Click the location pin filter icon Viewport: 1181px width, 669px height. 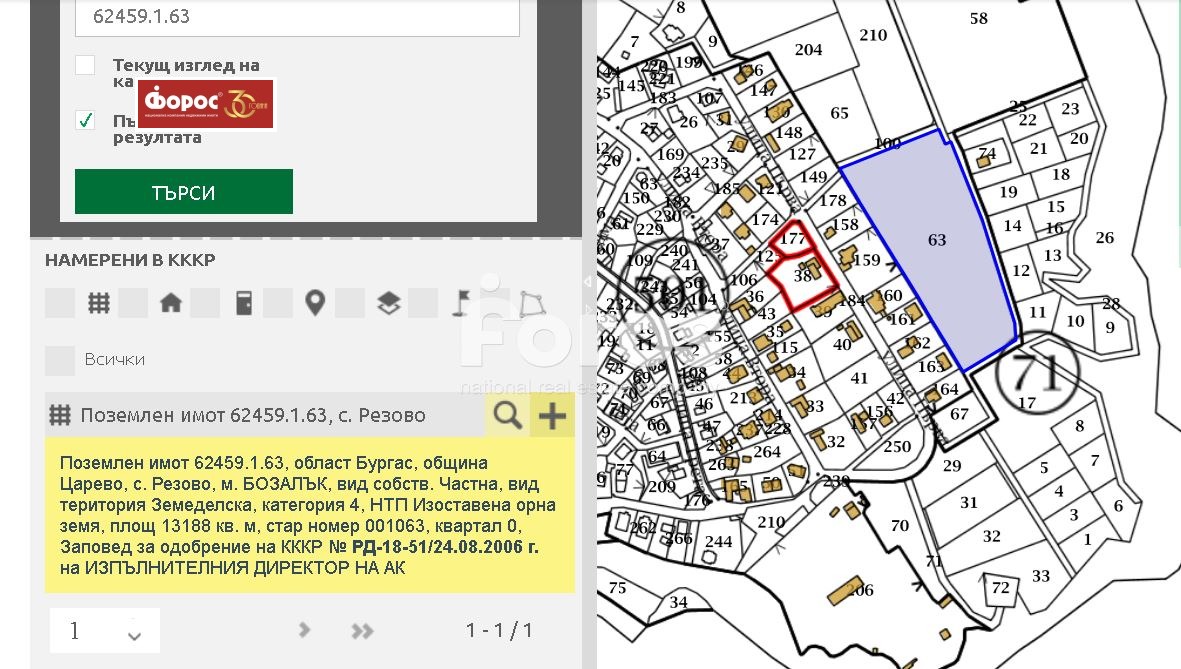(315, 303)
